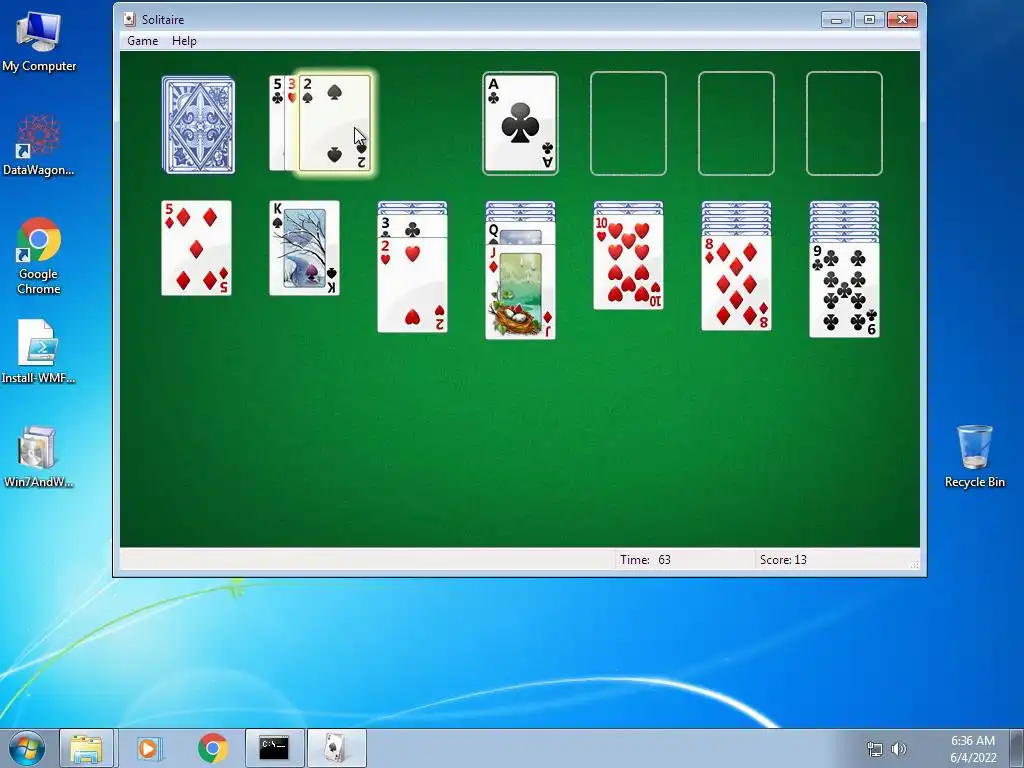Select the 2 of spades waste card
This screenshot has height=768, width=1024.
click(x=335, y=123)
